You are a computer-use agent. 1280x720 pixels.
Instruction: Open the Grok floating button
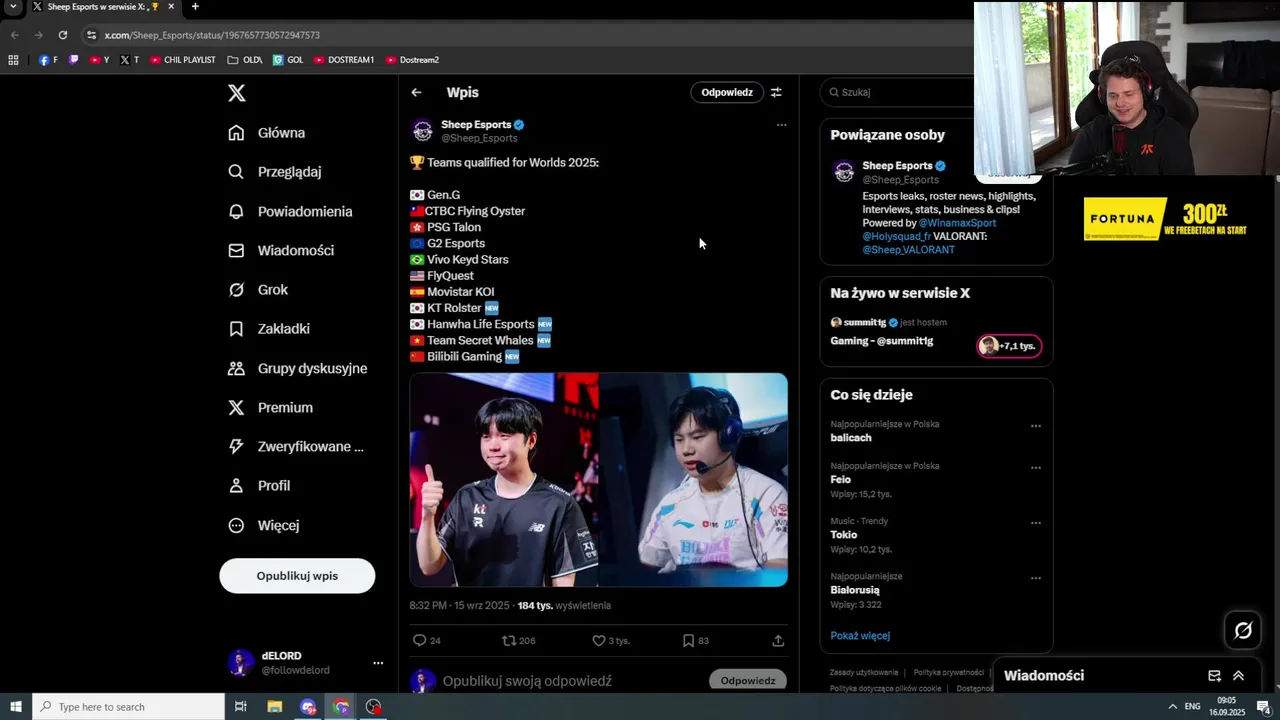click(1243, 630)
